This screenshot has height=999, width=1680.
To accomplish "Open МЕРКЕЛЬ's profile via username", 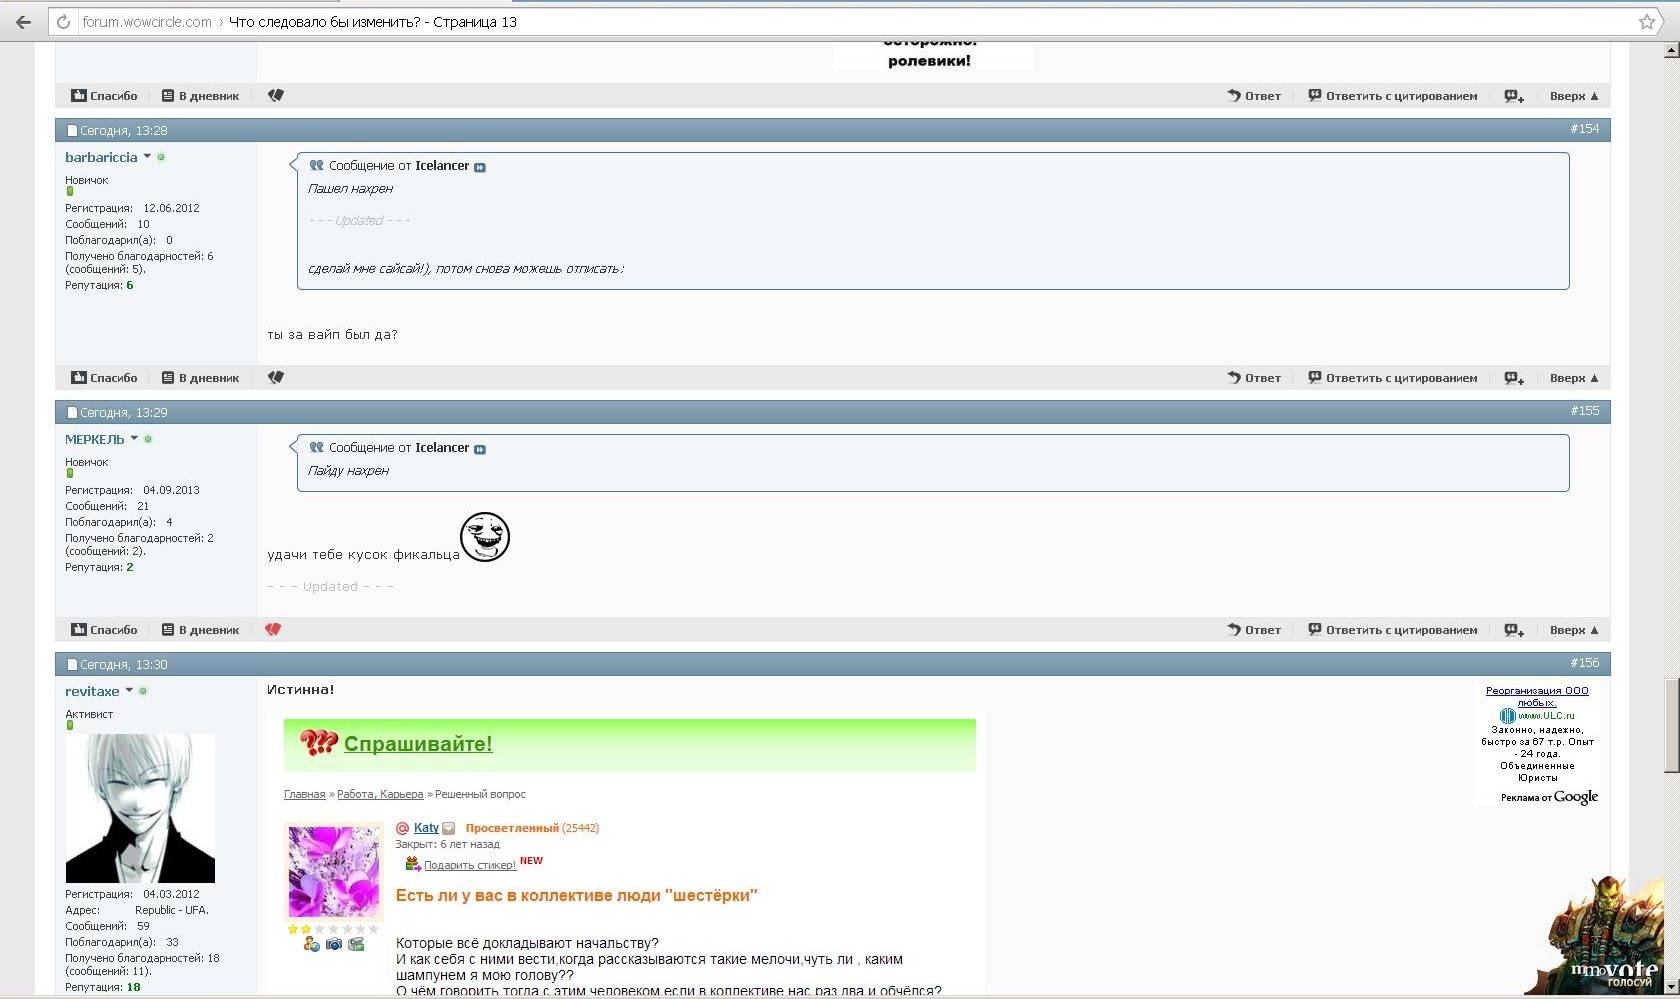I will (x=95, y=439).
